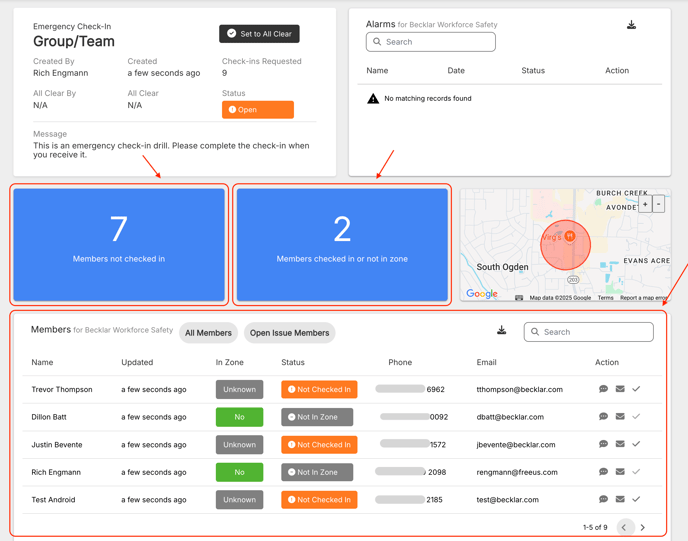Viewport: 688px width, 541px height.
Task: Mark Test Android as checked in
Action: (x=636, y=499)
